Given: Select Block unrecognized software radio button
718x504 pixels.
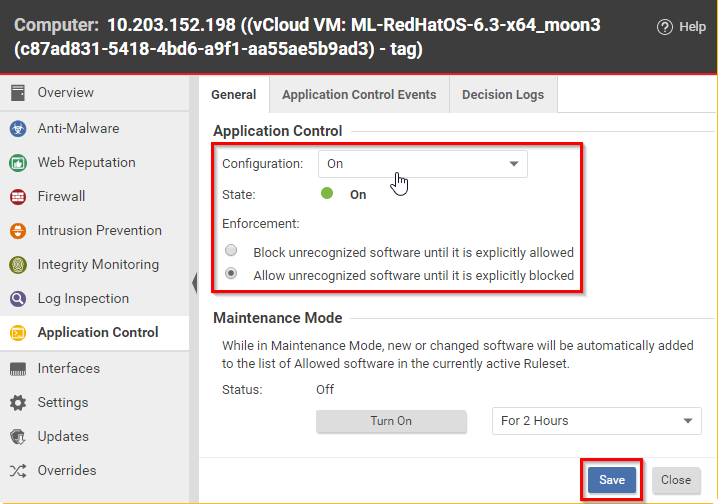Looking at the screenshot, I should point(231,252).
